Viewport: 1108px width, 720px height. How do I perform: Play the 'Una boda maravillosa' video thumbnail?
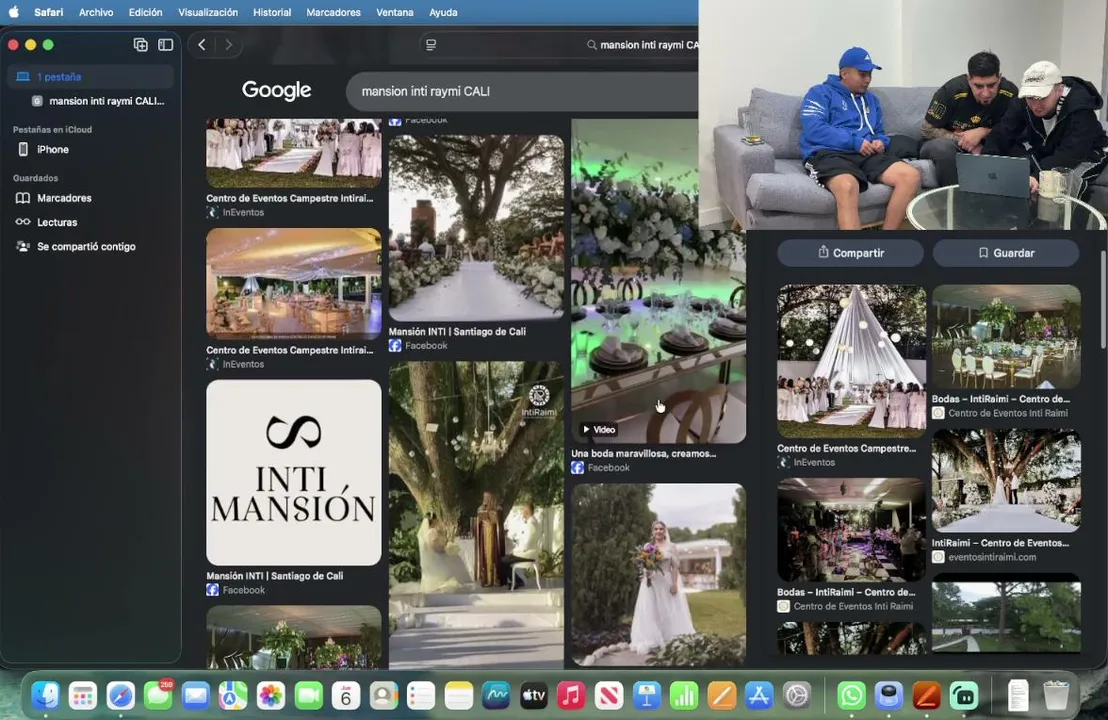pos(658,281)
